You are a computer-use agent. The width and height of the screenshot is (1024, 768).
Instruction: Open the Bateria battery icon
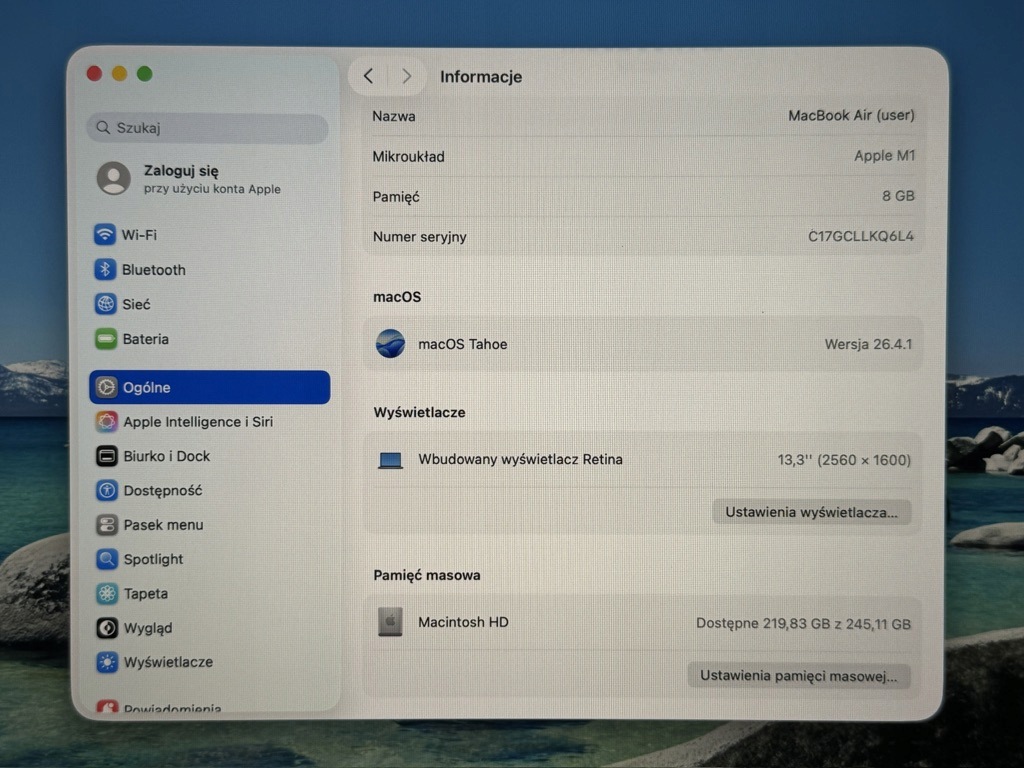pyautogui.click(x=106, y=339)
